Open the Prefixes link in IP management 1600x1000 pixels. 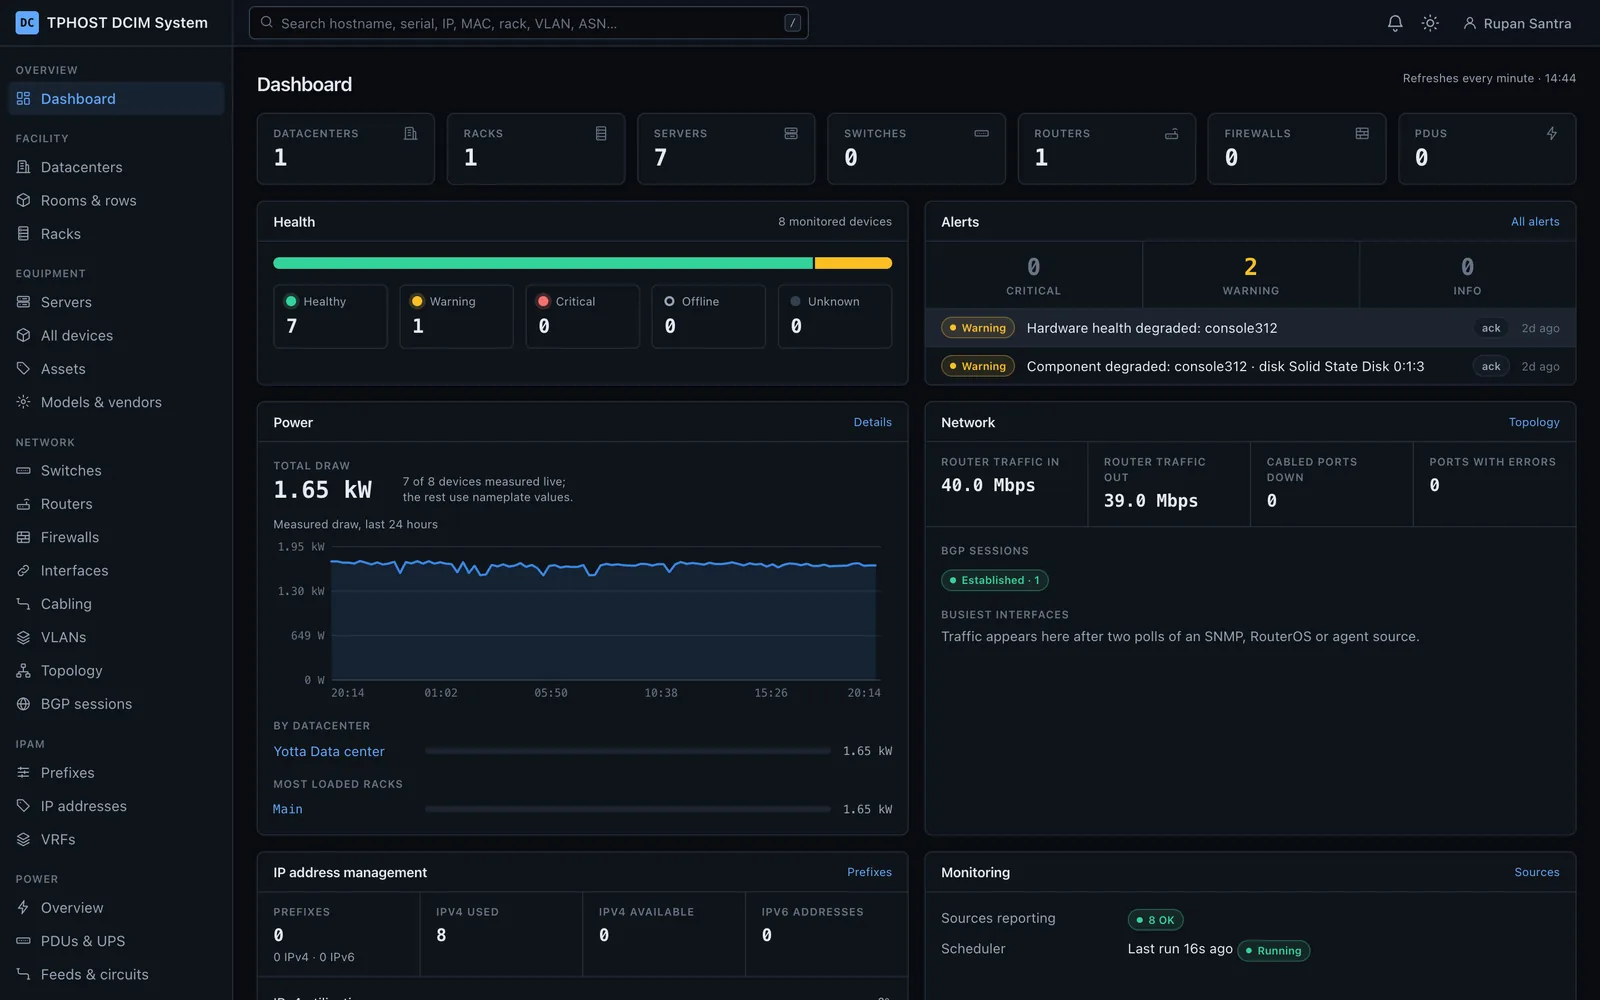tap(869, 872)
